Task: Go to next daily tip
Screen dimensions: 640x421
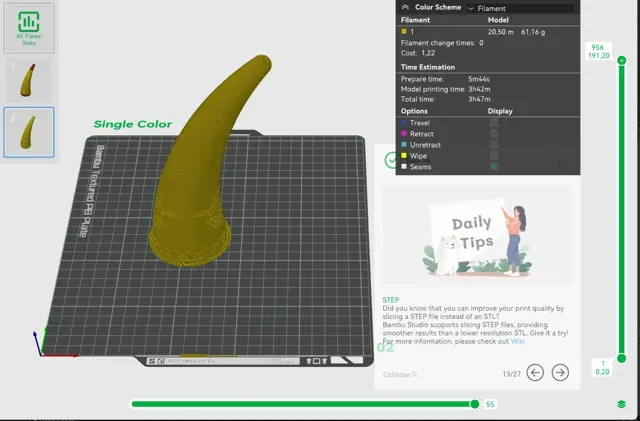Action: point(560,372)
